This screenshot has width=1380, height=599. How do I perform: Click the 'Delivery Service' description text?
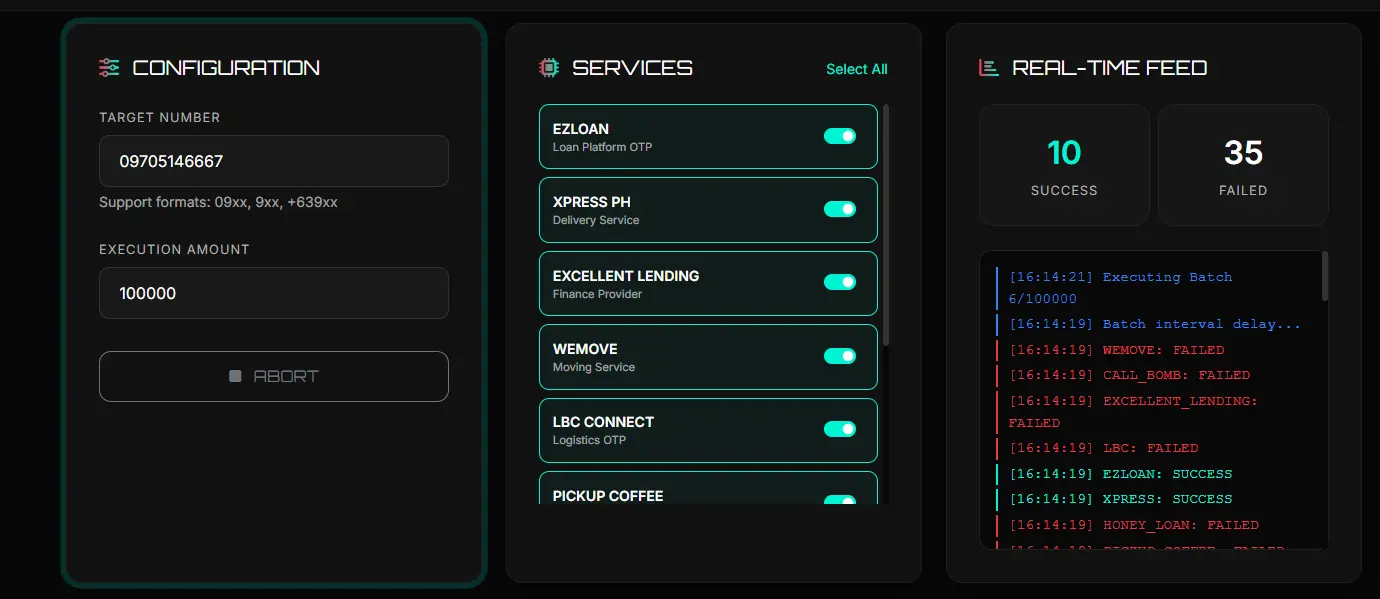coord(596,220)
